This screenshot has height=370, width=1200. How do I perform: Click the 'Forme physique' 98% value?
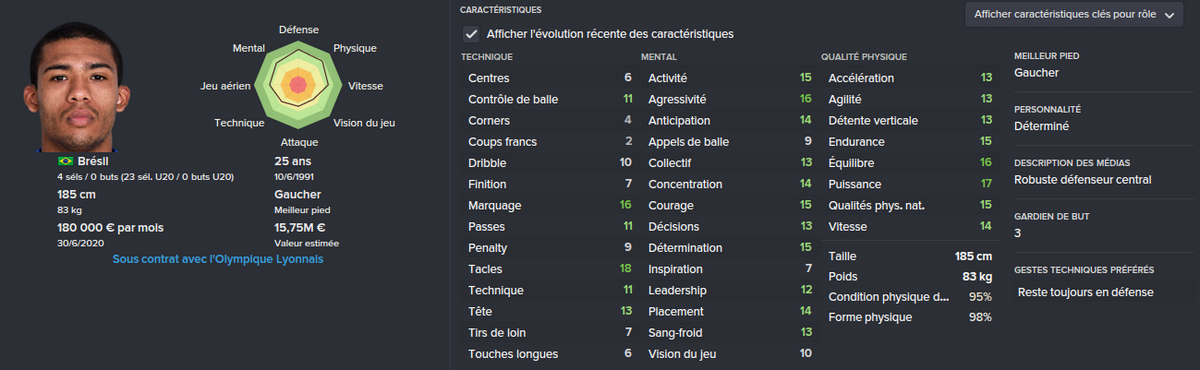click(980, 317)
